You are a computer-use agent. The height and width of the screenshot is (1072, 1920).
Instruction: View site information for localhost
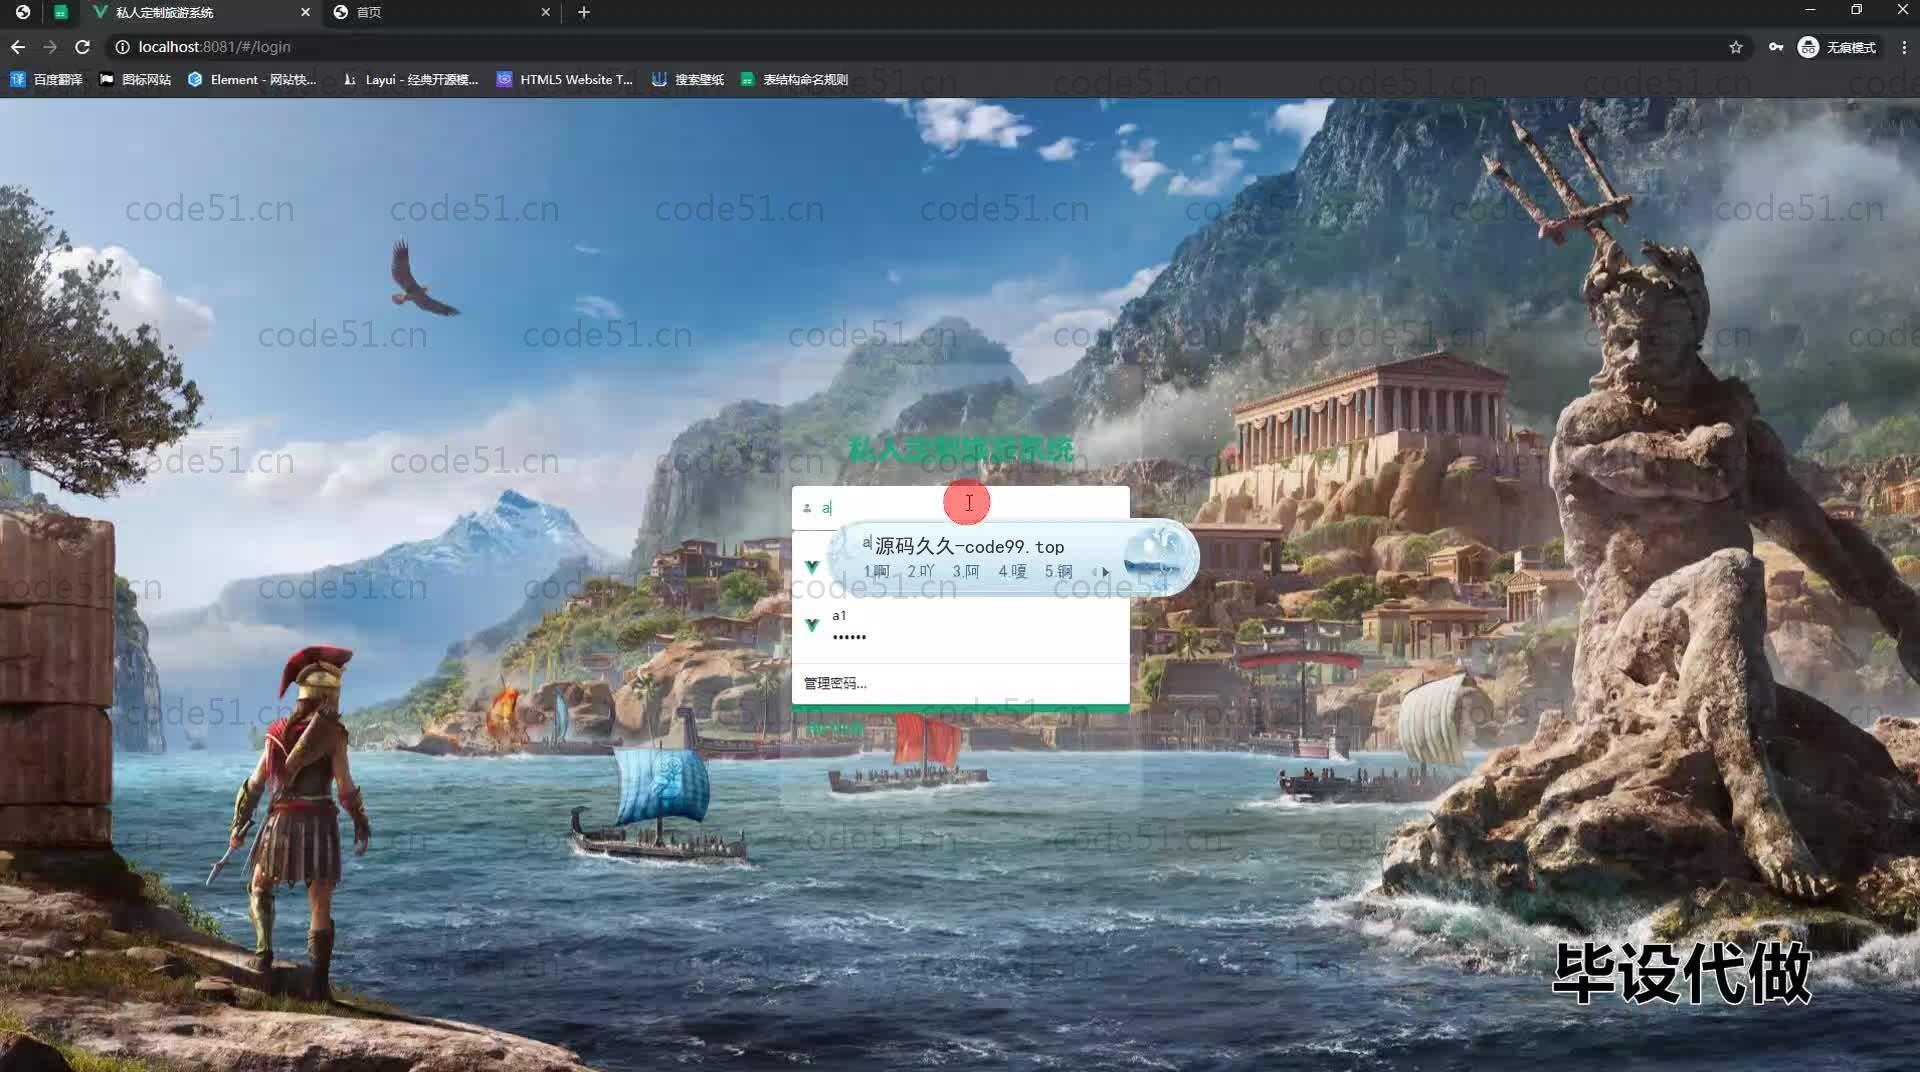pyautogui.click(x=122, y=47)
